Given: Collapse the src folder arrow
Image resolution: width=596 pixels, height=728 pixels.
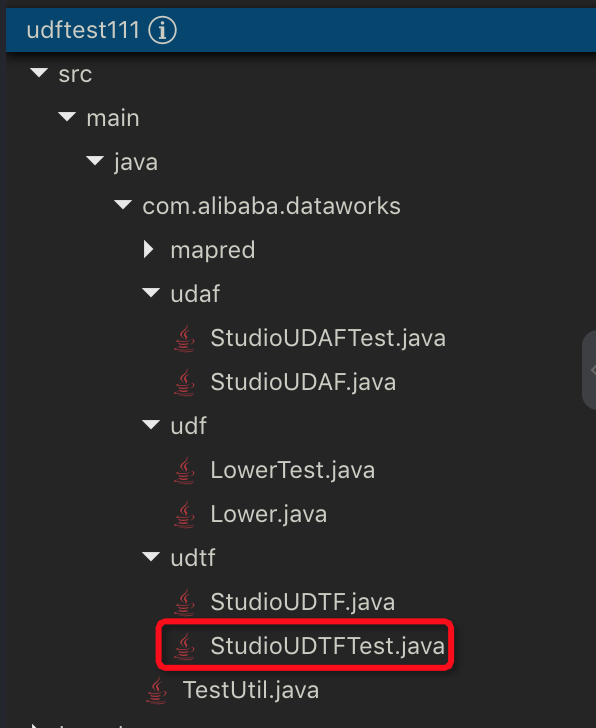Looking at the screenshot, I should click(x=39, y=73).
